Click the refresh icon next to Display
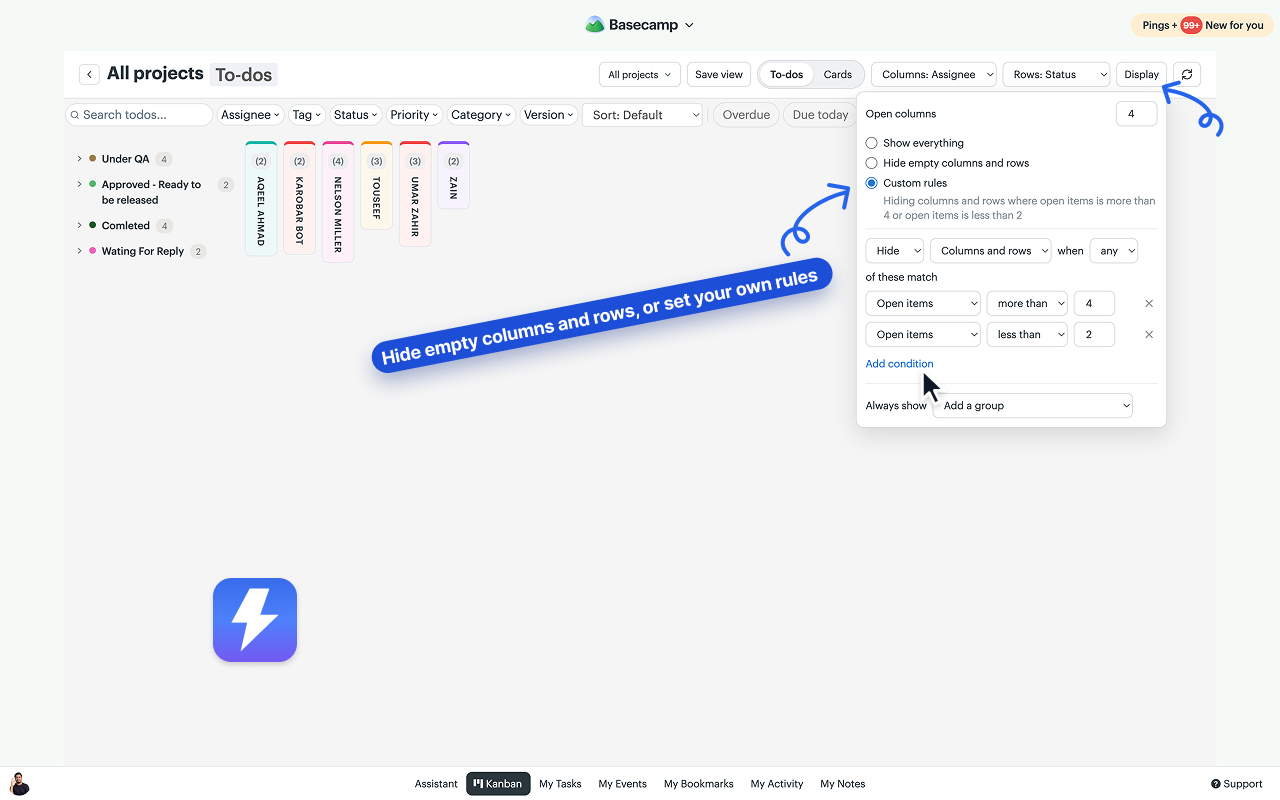This screenshot has height=800, width=1280. click(1187, 74)
